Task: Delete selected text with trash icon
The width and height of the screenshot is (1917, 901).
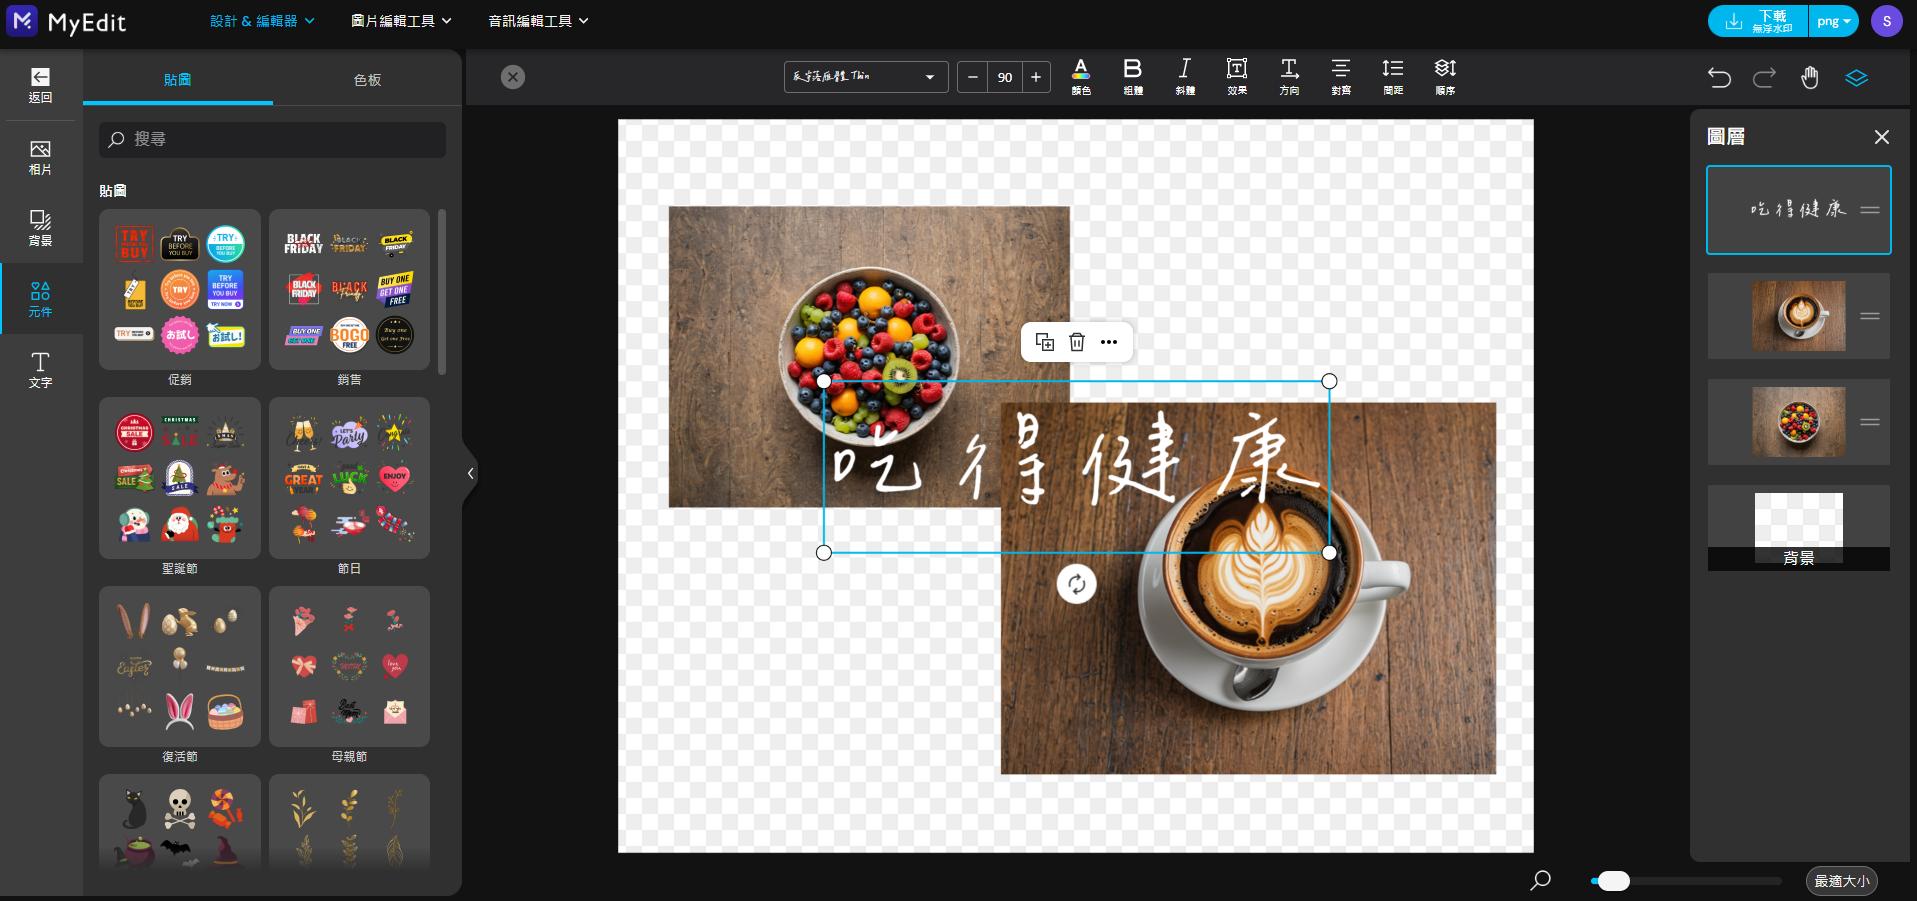Action: point(1077,342)
